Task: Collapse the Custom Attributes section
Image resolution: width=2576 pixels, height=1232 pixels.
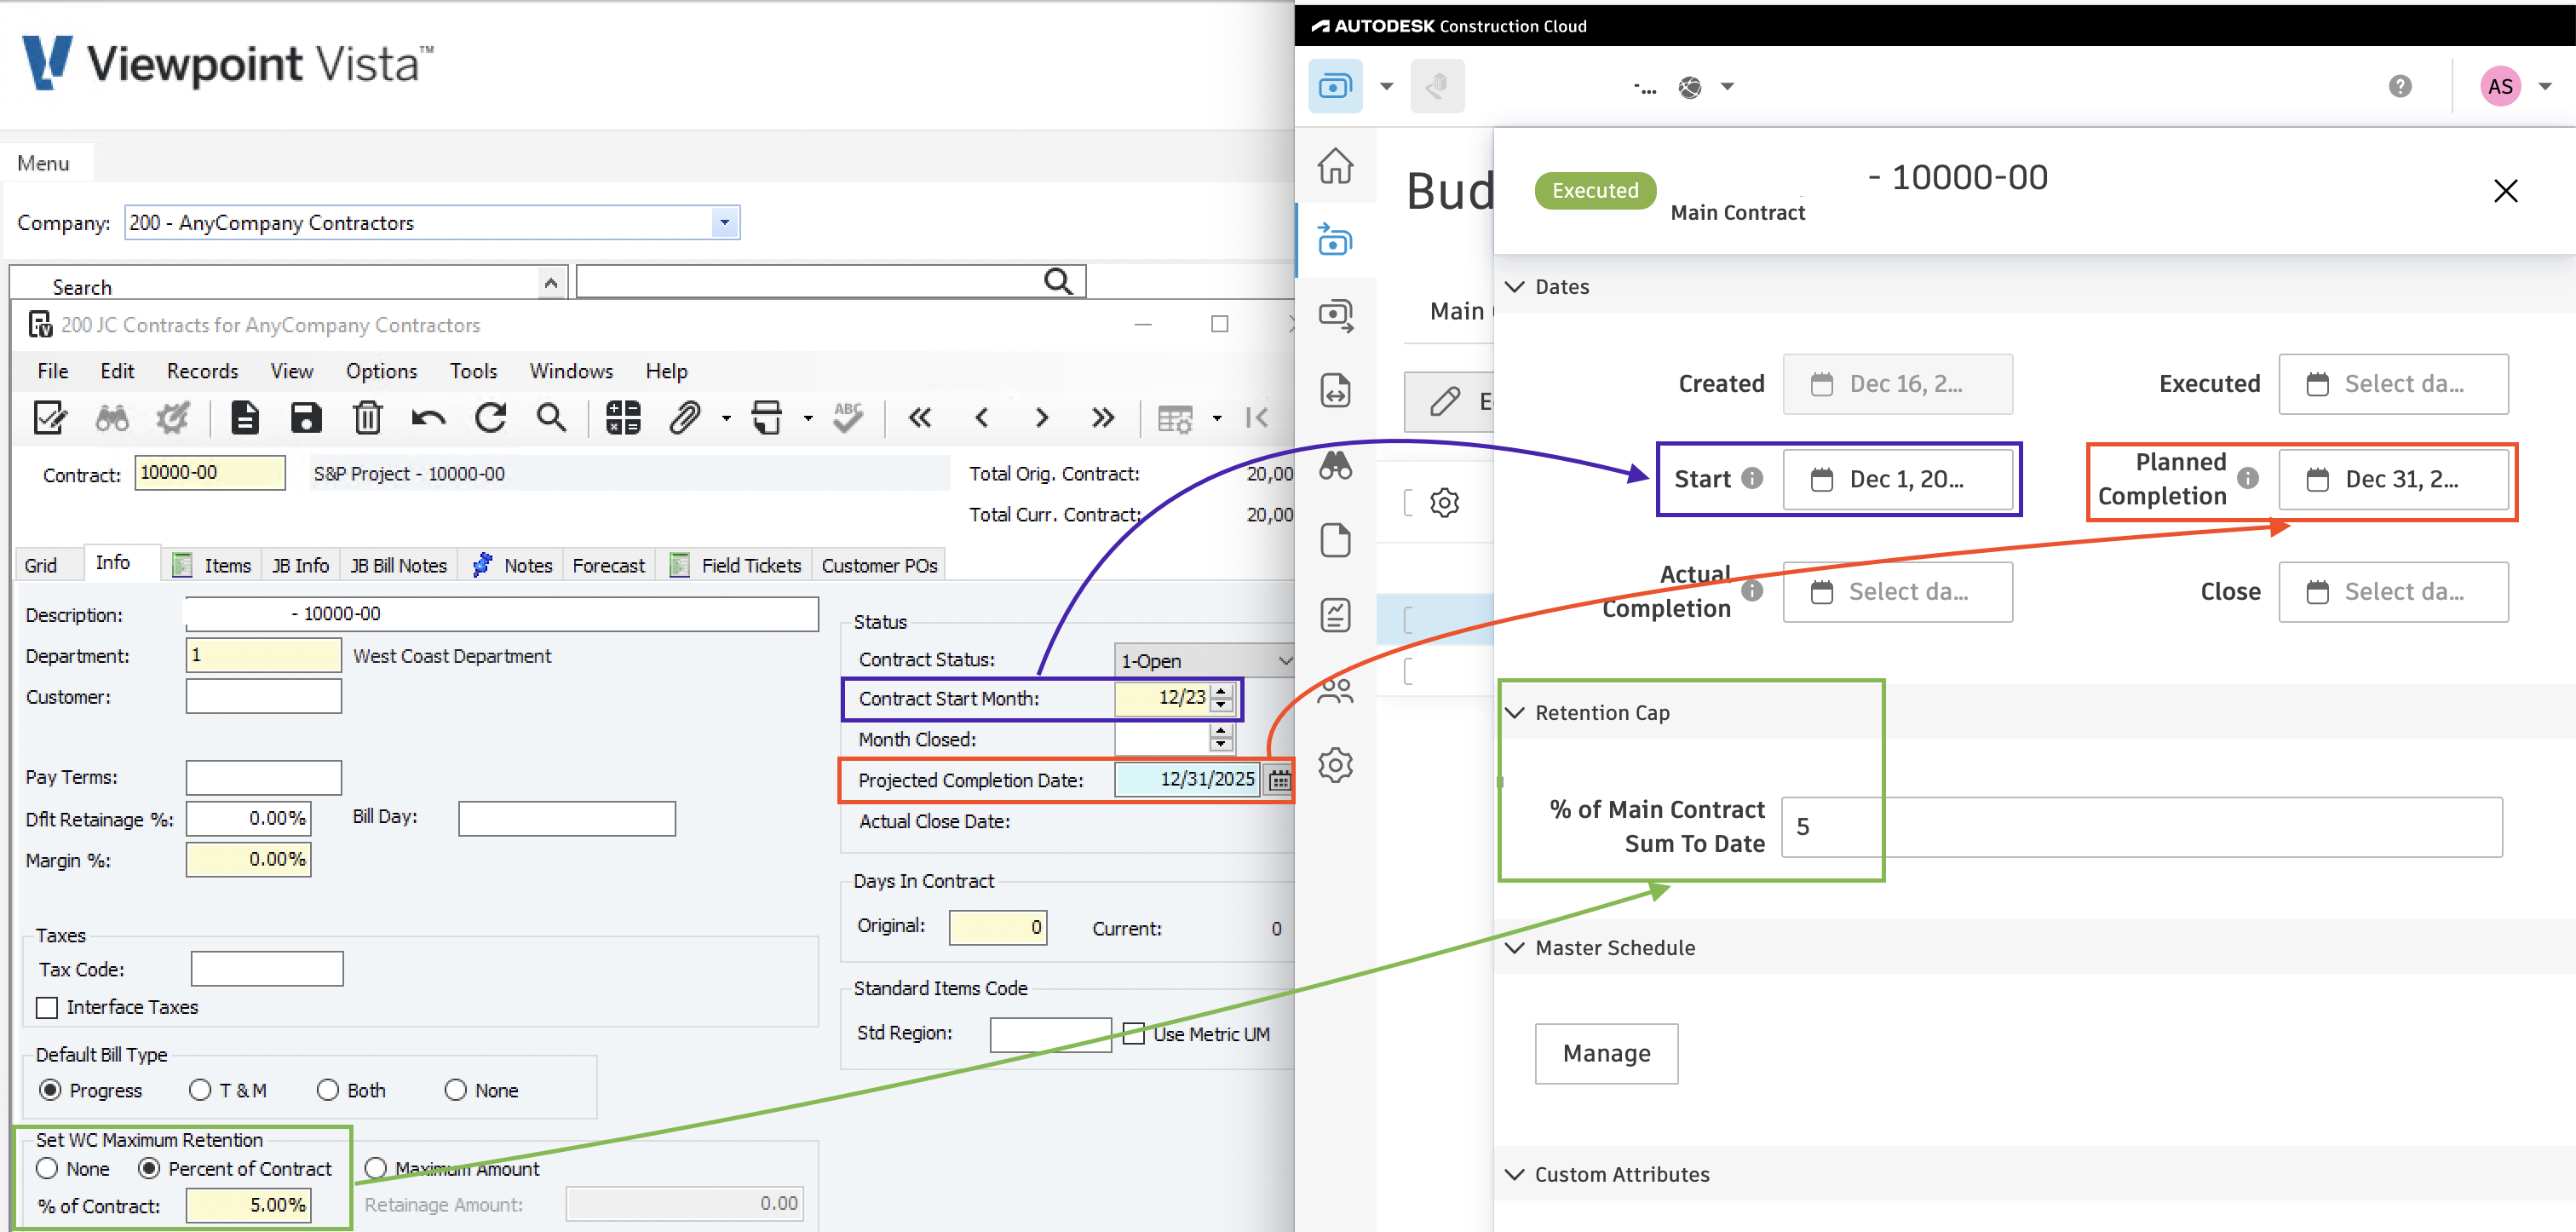Action: [x=1515, y=1175]
